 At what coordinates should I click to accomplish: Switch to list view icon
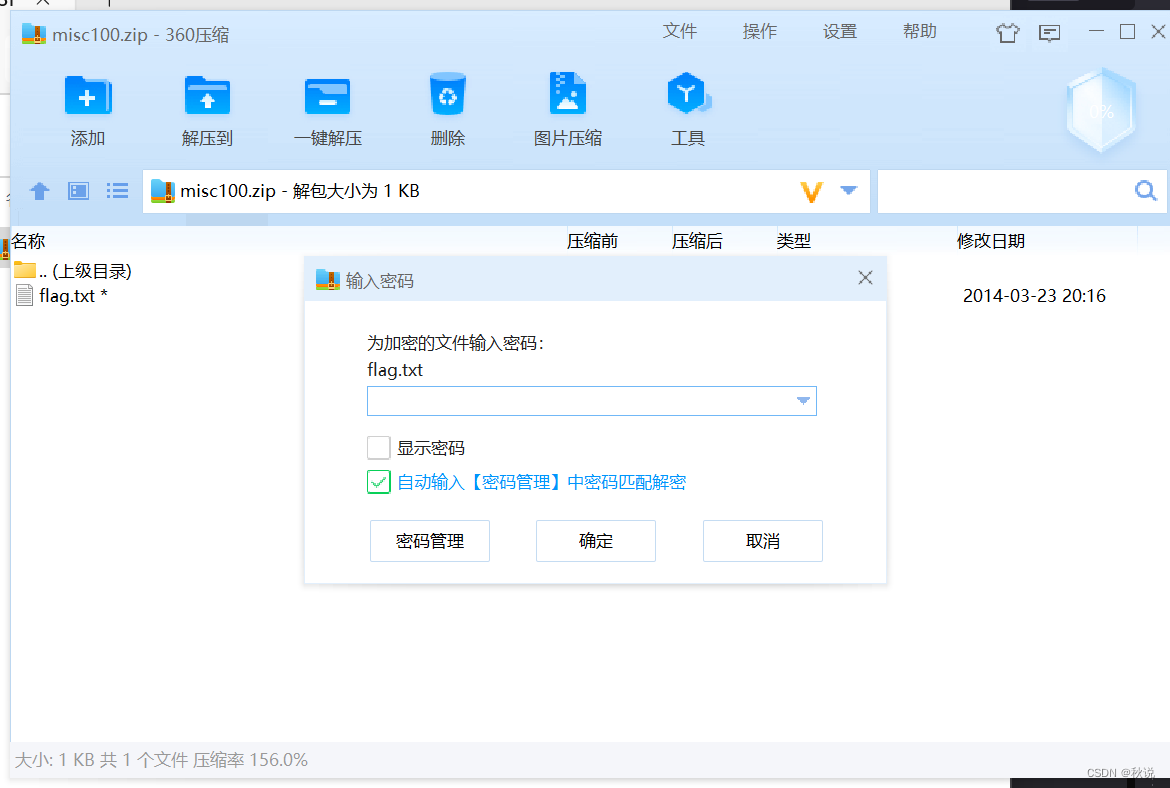[117, 191]
